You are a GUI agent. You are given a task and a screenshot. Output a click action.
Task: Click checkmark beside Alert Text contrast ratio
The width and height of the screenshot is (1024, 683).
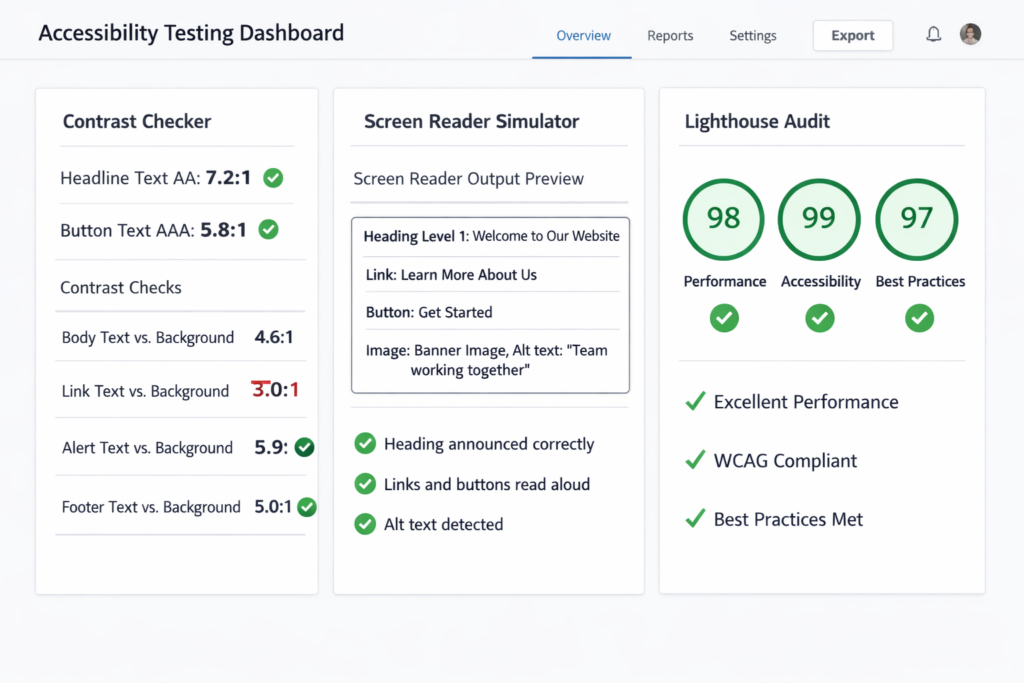305,447
